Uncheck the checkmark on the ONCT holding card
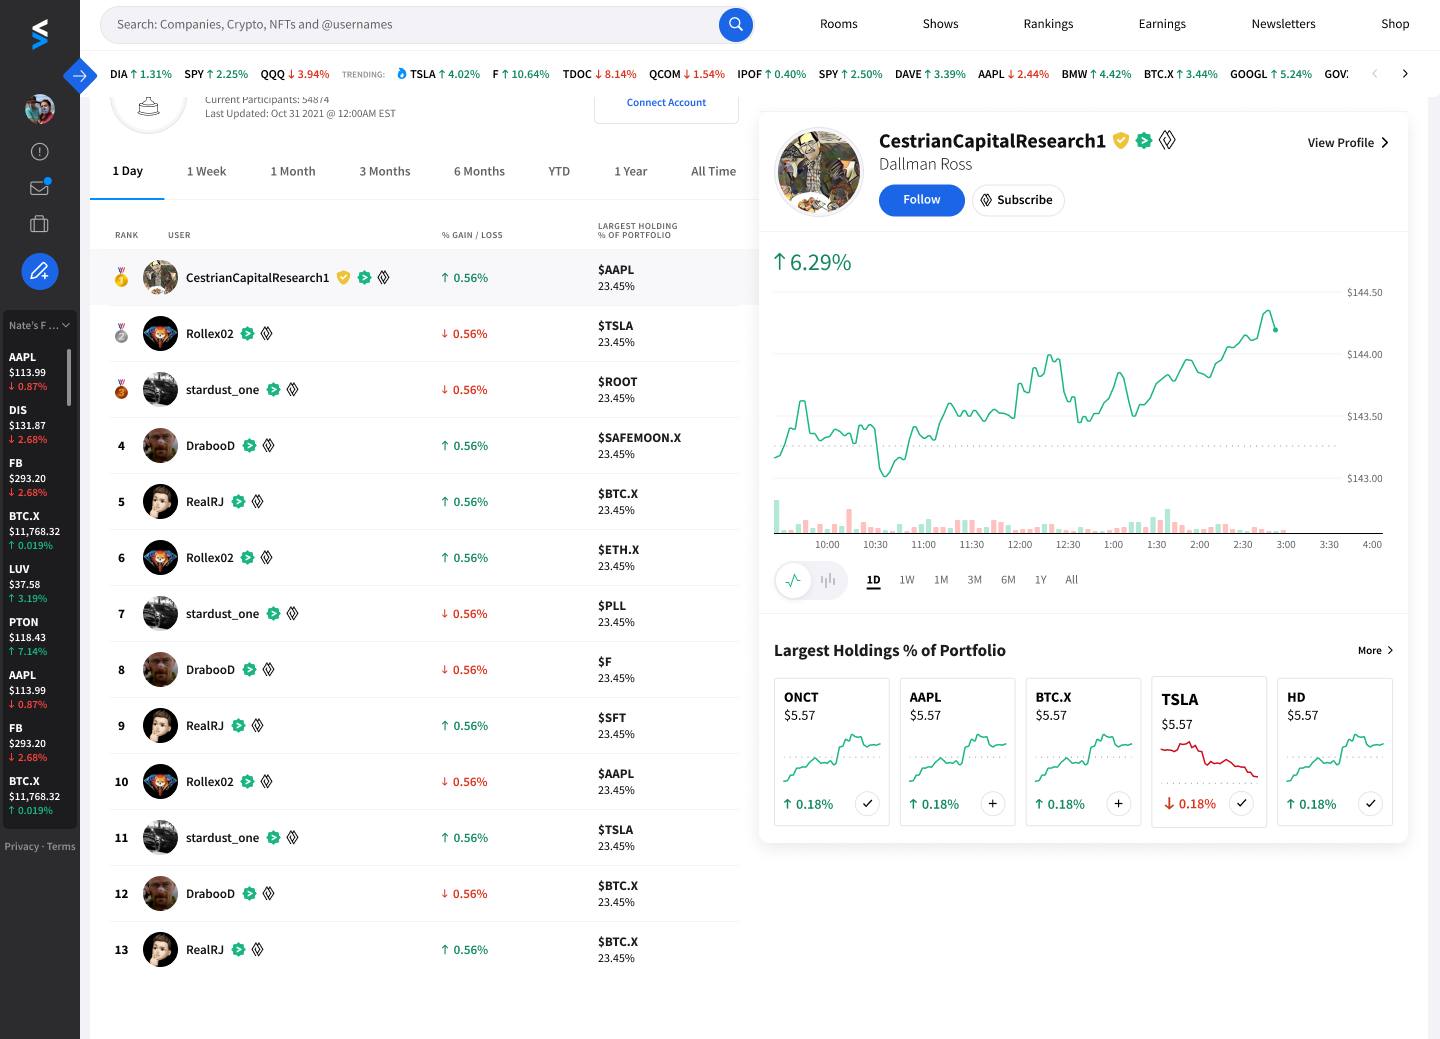The height and width of the screenshot is (1039, 1440). (867, 803)
